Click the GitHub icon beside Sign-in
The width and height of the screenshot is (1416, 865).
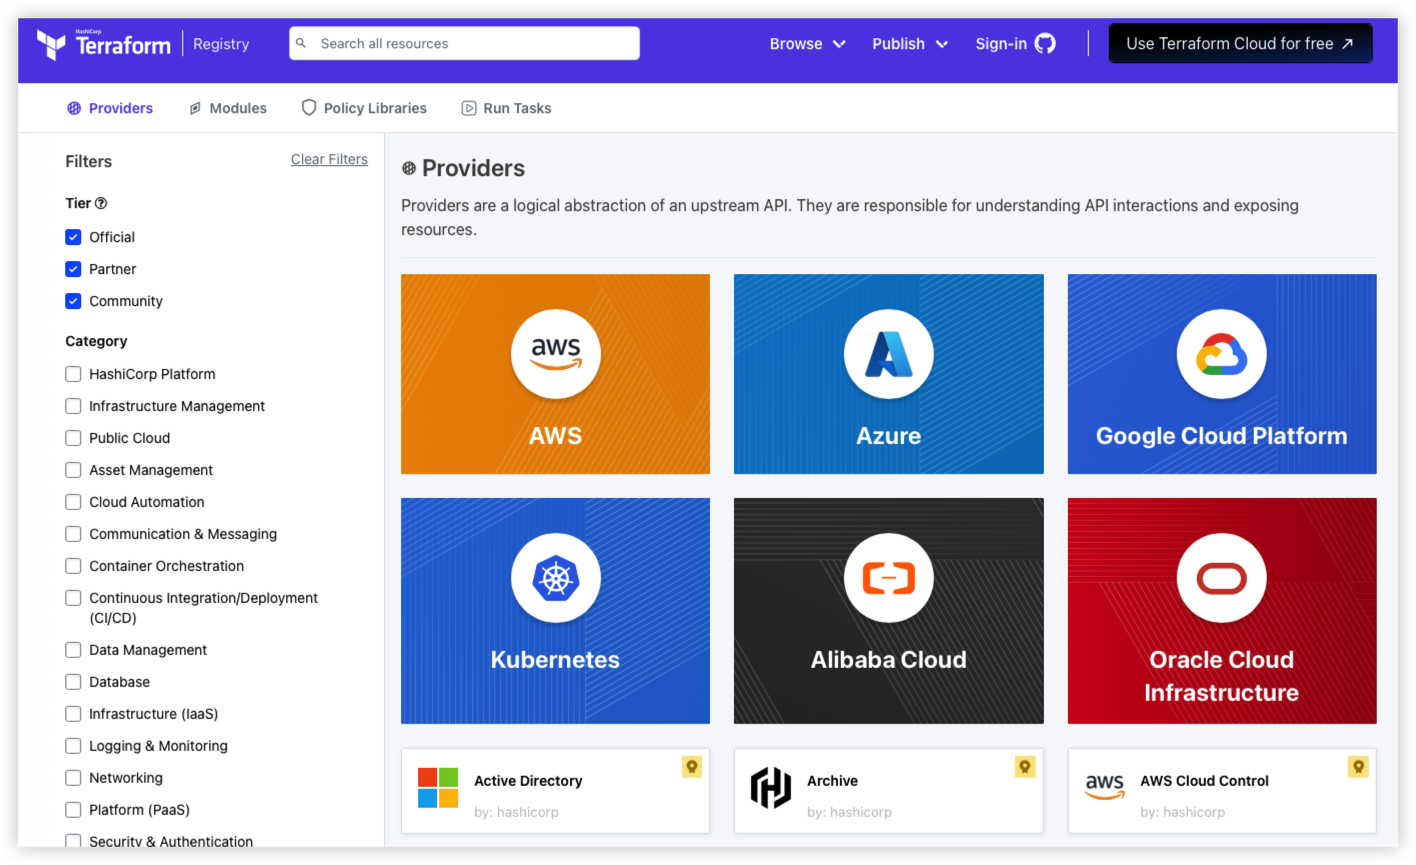[1045, 44]
